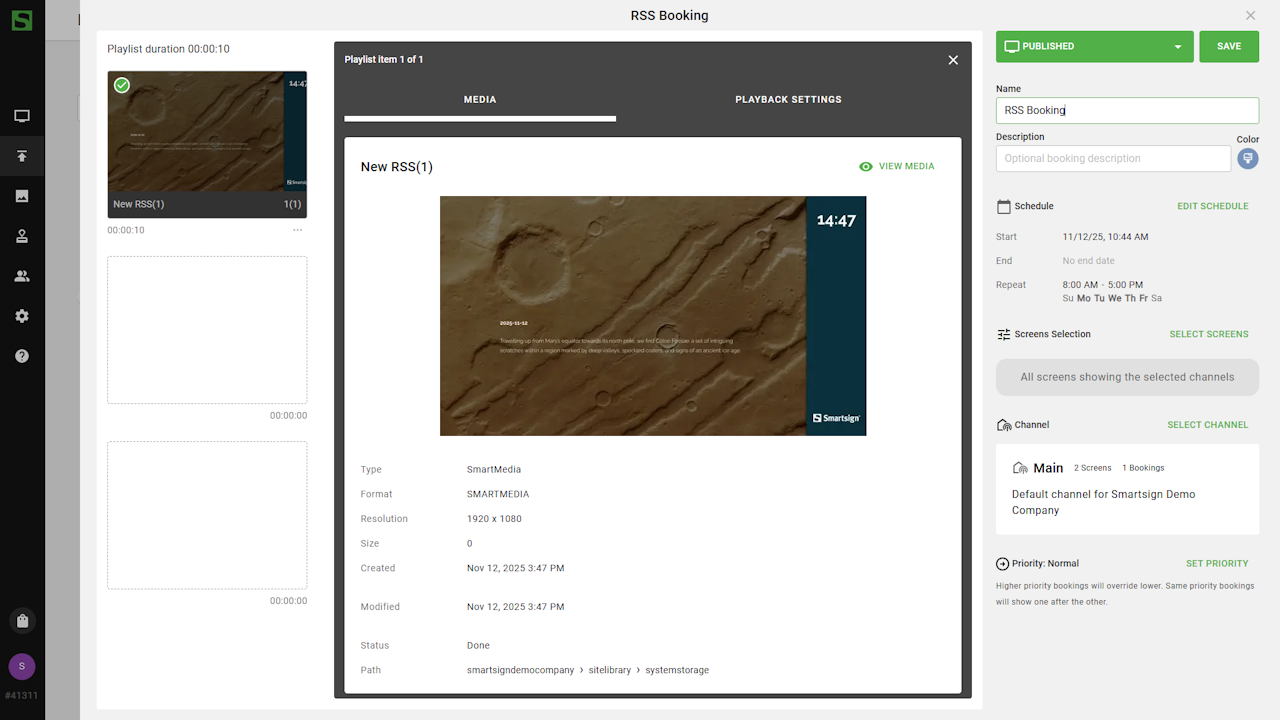
Task: Expand the Published status dropdown
Action: click(x=1177, y=47)
